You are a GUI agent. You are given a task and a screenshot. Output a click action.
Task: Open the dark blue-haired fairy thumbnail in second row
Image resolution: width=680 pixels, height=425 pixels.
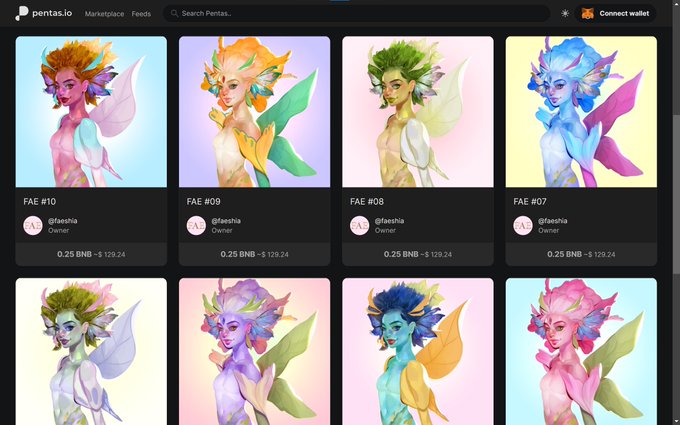(x=418, y=351)
